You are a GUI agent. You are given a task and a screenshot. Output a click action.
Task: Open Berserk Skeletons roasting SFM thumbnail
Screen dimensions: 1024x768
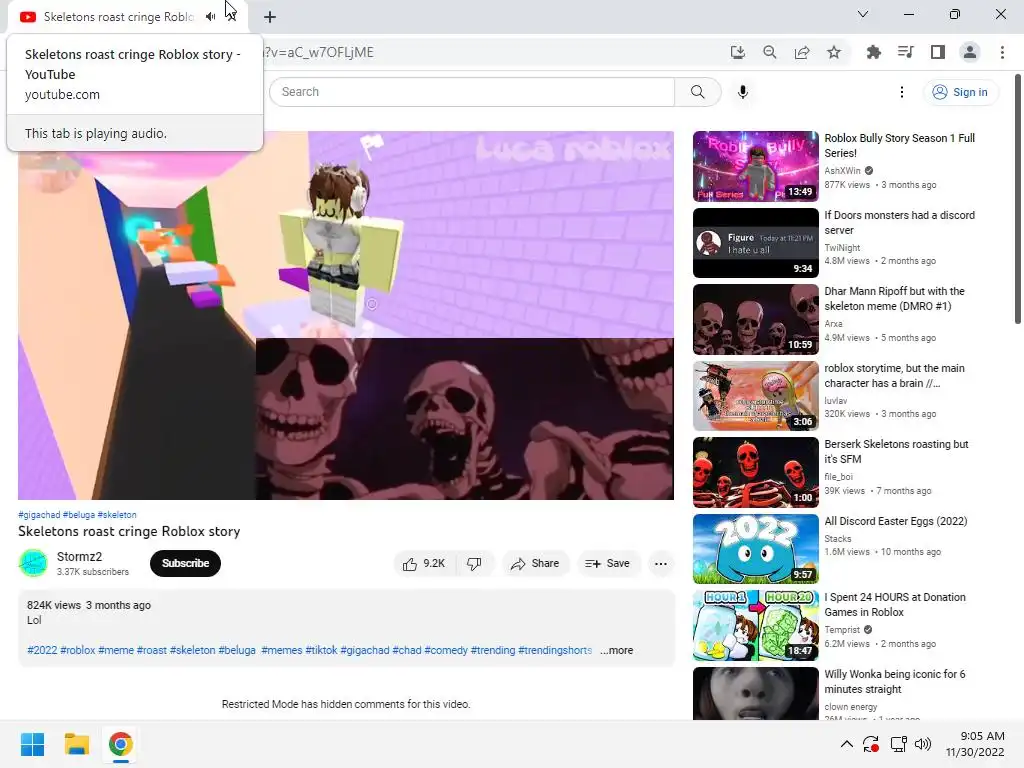756,472
